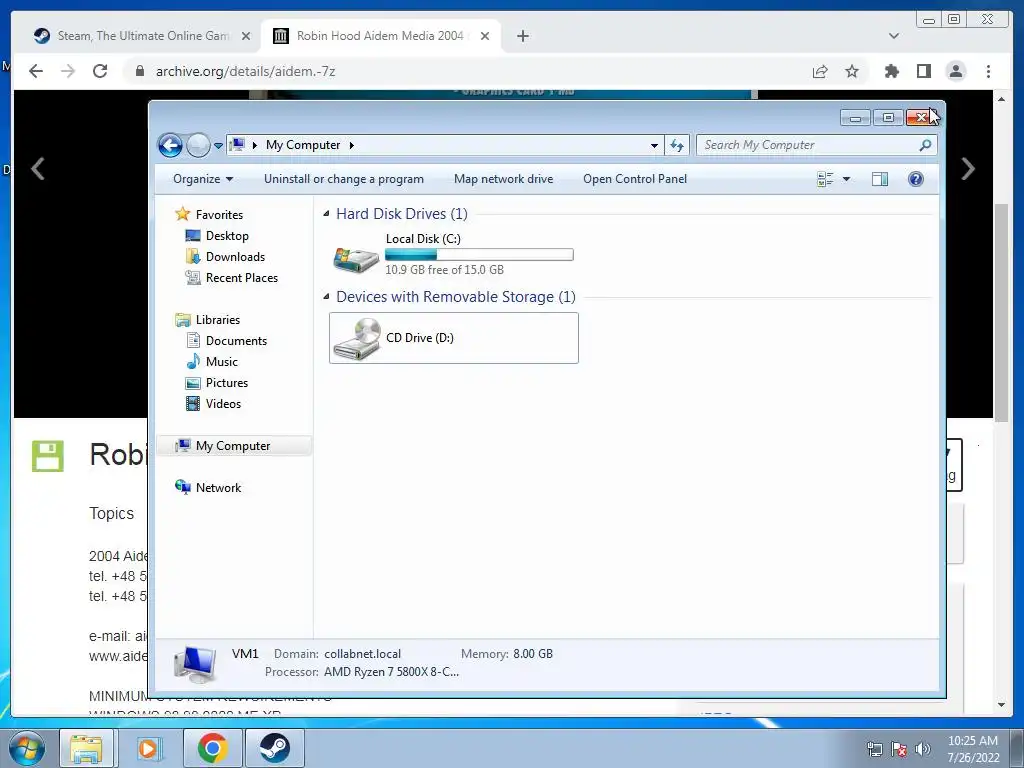This screenshot has width=1024, height=768.
Task: Click Open Control Panel
Action: (x=635, y=179)
